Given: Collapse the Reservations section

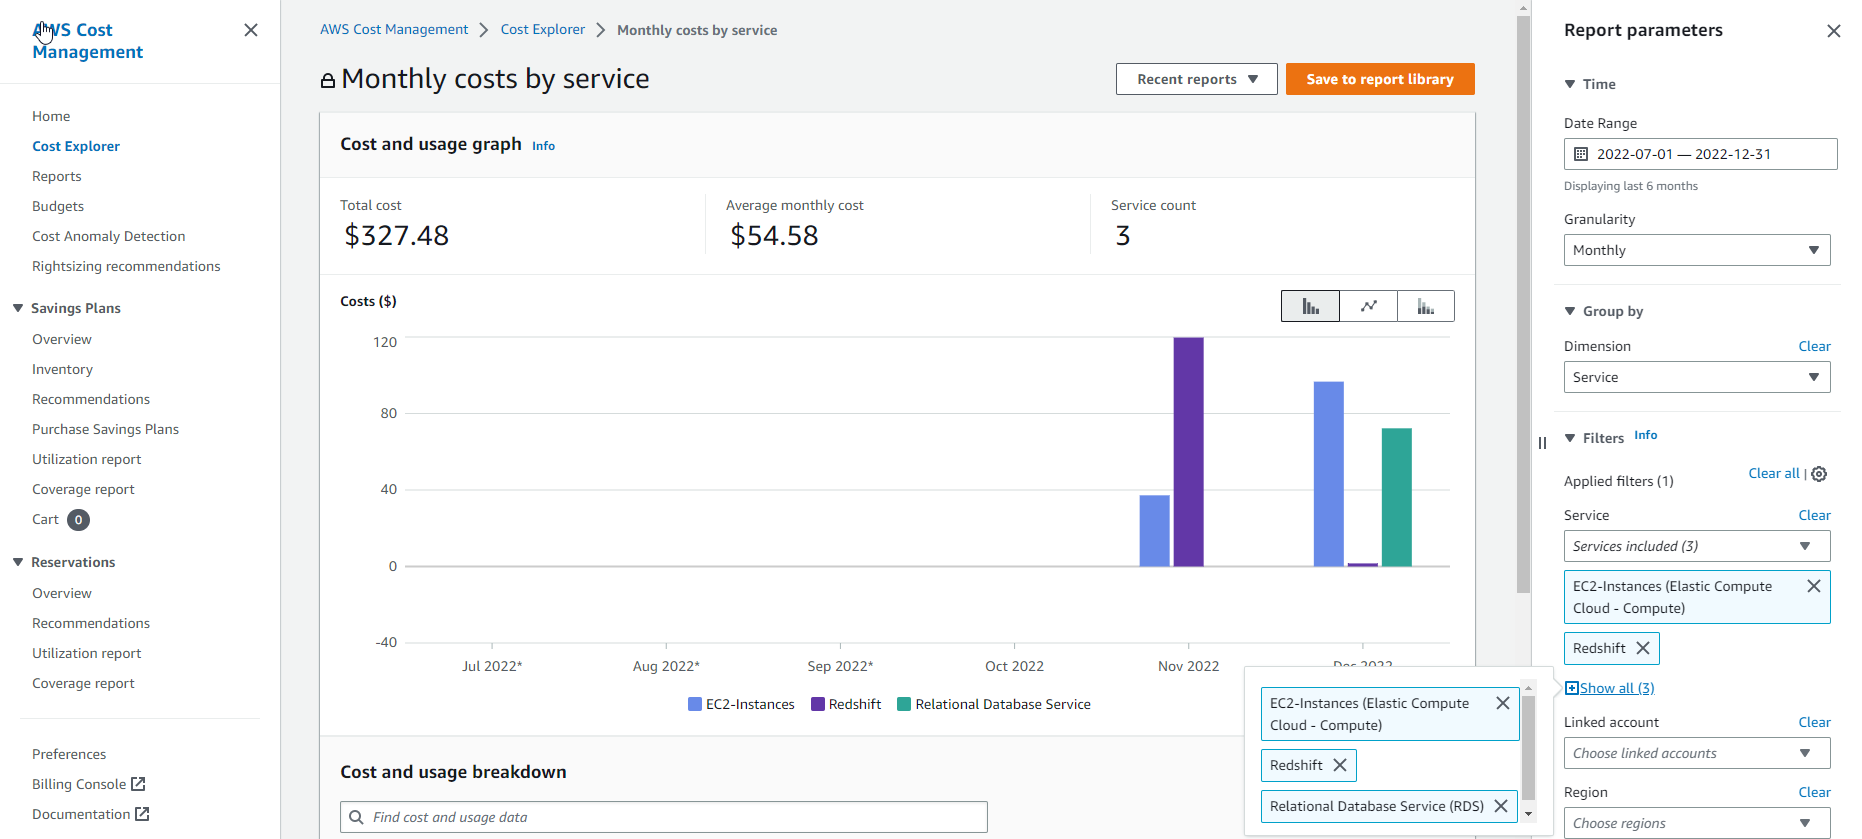Looking at the screenshot, I should (x=18, y=562).
